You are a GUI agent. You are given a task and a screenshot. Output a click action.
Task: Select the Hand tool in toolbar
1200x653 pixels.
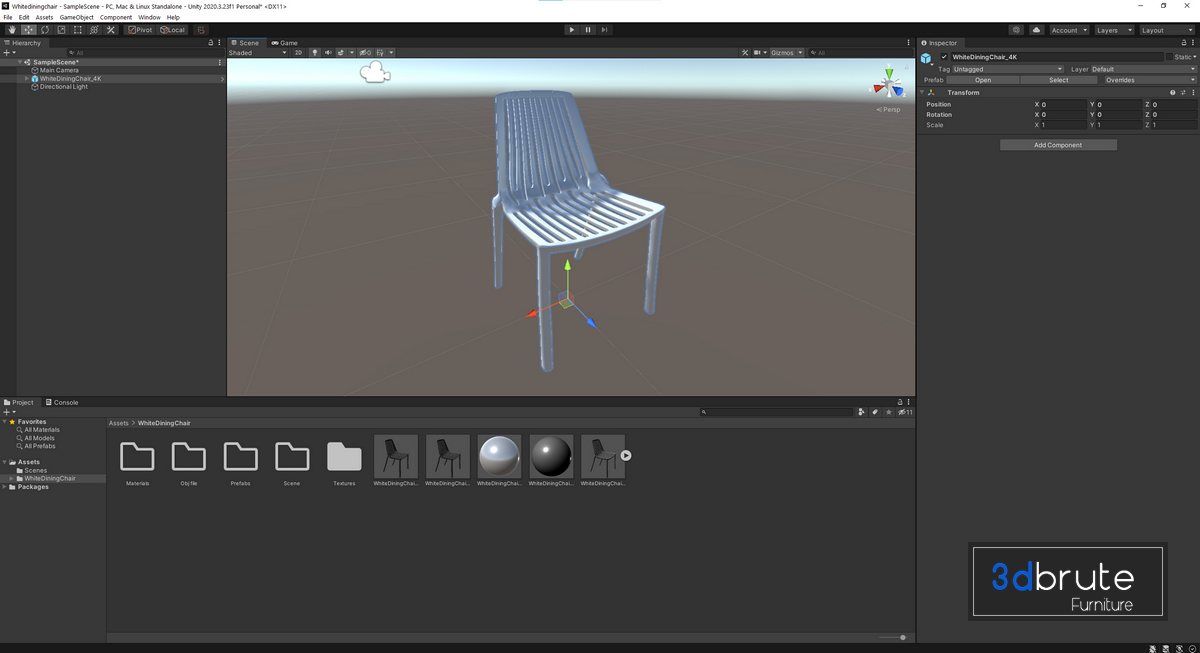point(12,30)
